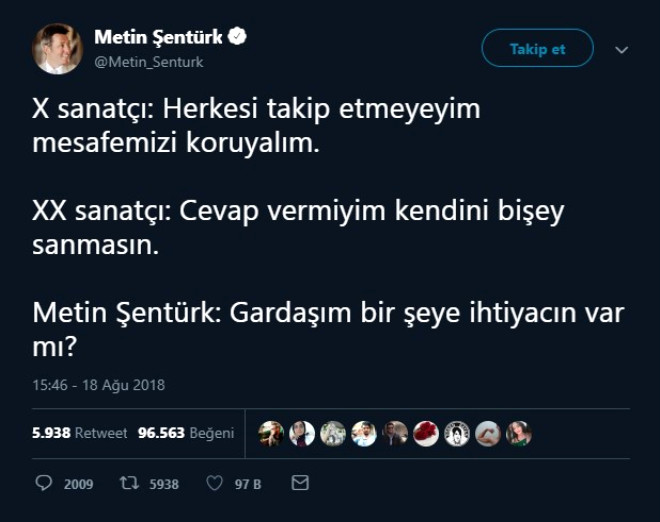
Task: Click the 97 B like count
Action: [x=248, y=484]
